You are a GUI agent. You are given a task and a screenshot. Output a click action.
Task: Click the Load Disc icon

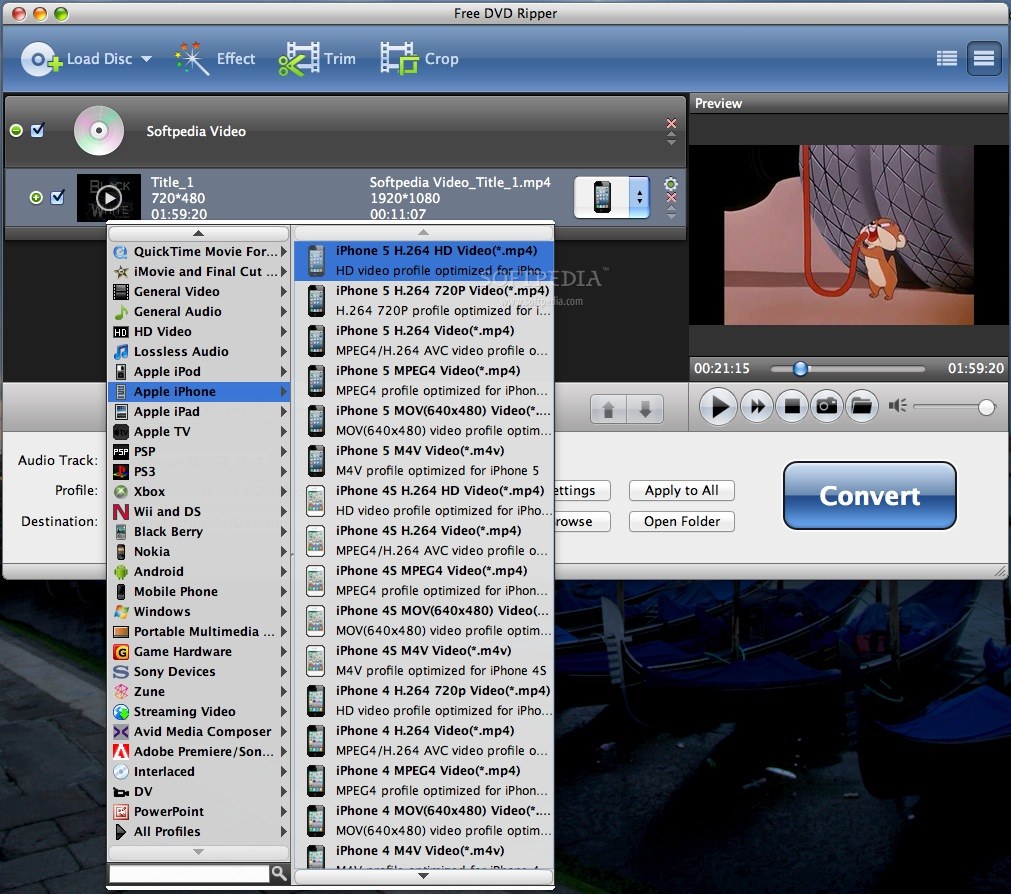(41, 59)
